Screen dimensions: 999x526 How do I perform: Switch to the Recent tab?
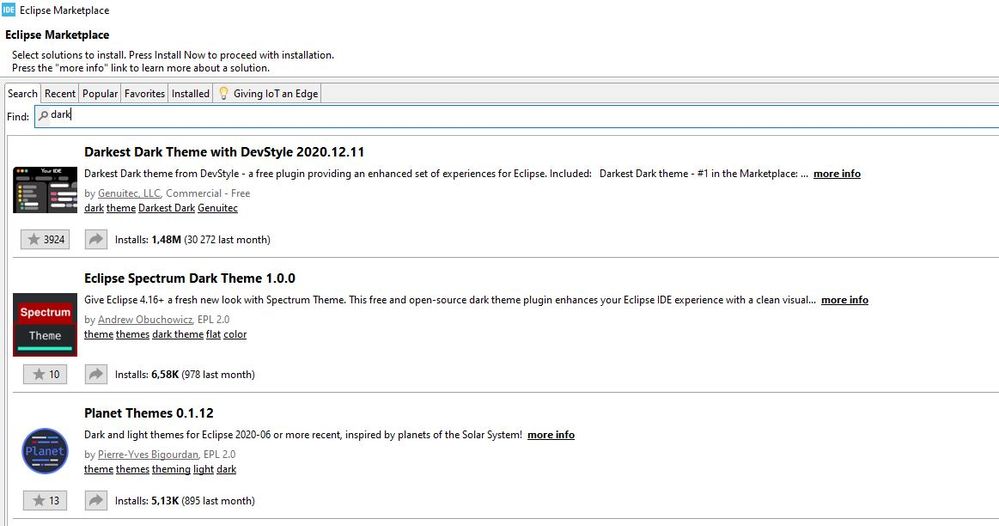coord(60,94)
